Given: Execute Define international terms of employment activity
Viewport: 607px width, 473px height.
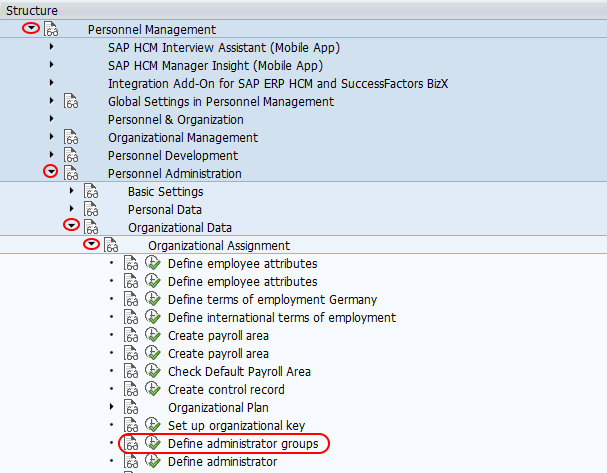Looking at the screenshot, I should 153,317.
